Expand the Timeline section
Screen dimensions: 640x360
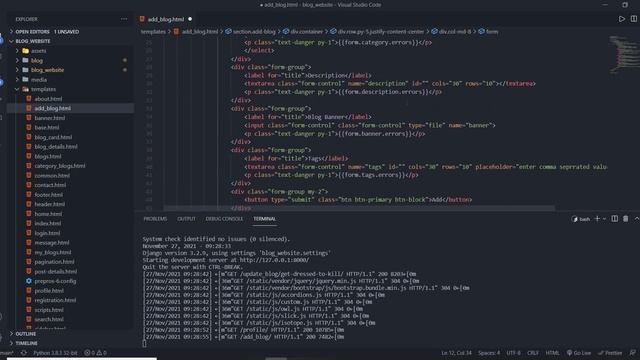[26, 343]
